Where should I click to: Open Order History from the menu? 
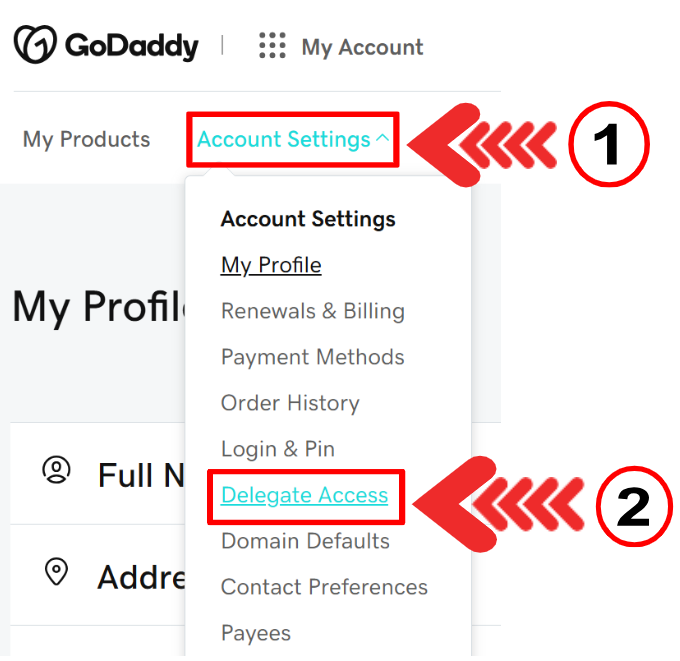[290, 403]
